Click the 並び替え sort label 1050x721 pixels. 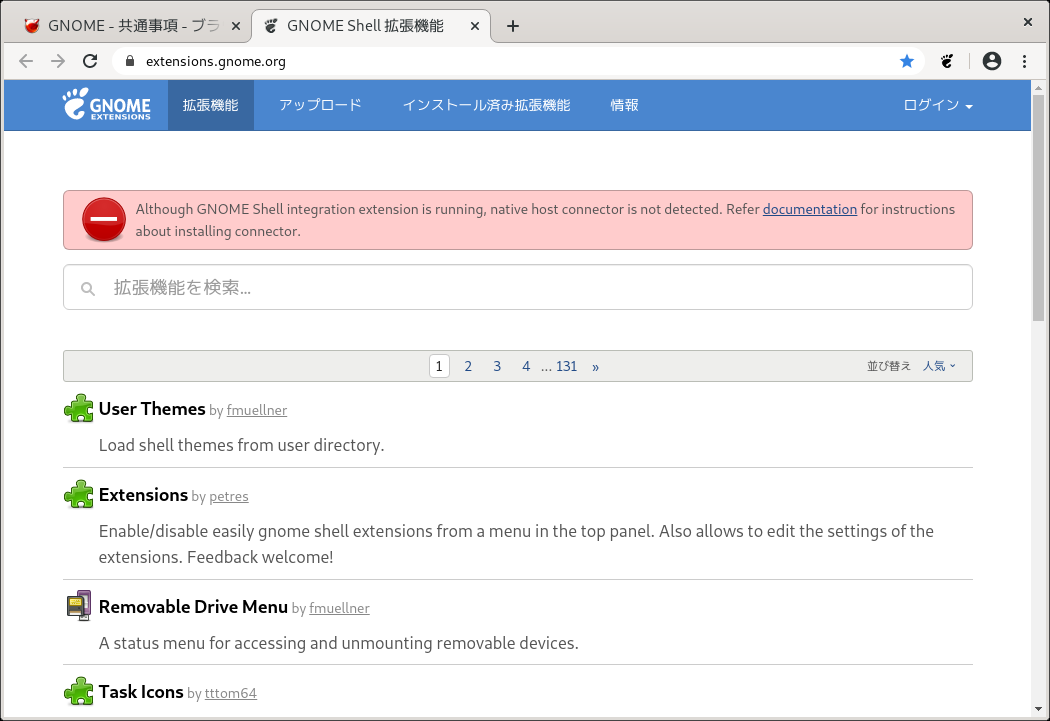click(889, 366)
